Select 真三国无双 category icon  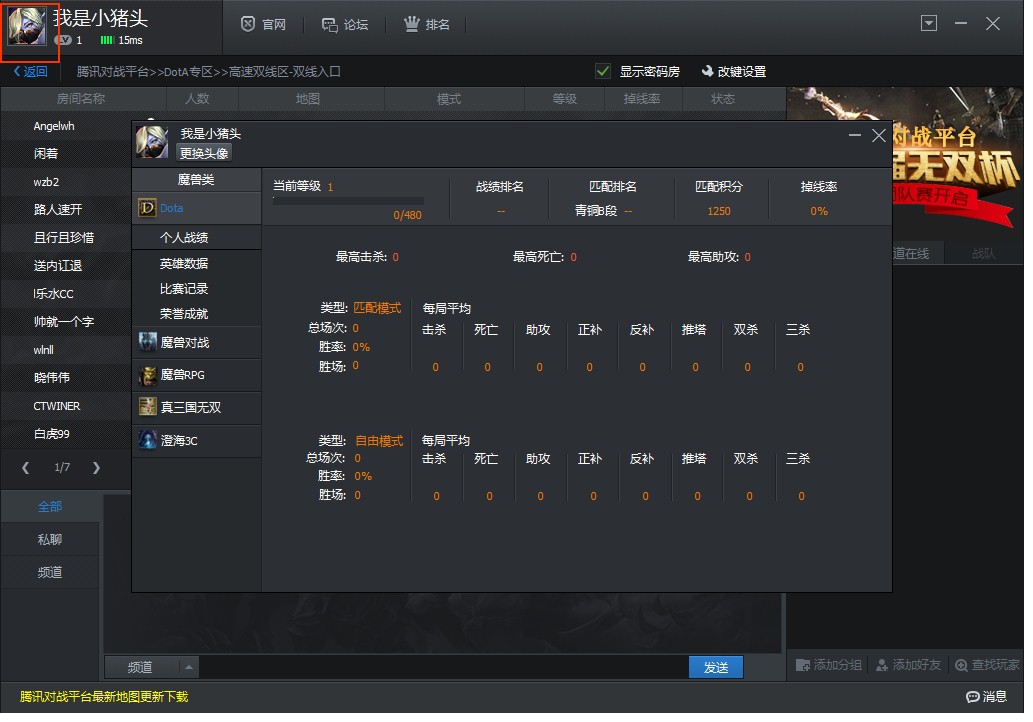click(148, 407)
